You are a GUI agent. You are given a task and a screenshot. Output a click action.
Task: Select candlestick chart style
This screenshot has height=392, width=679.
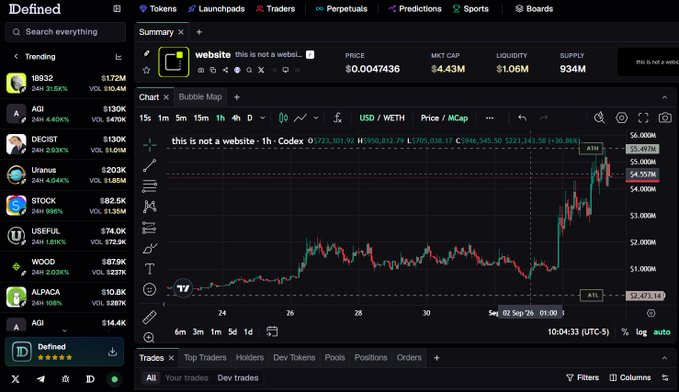click(283, 118)
